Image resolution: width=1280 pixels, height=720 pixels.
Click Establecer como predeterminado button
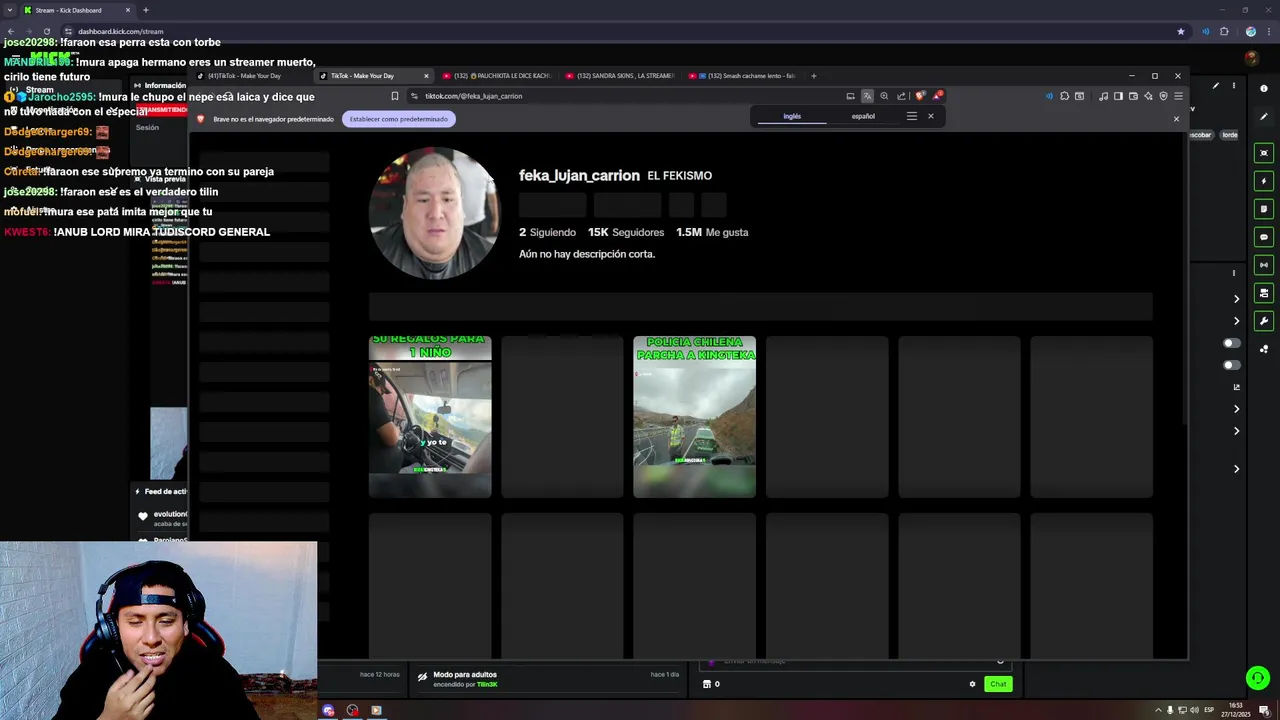click(398, 119)
